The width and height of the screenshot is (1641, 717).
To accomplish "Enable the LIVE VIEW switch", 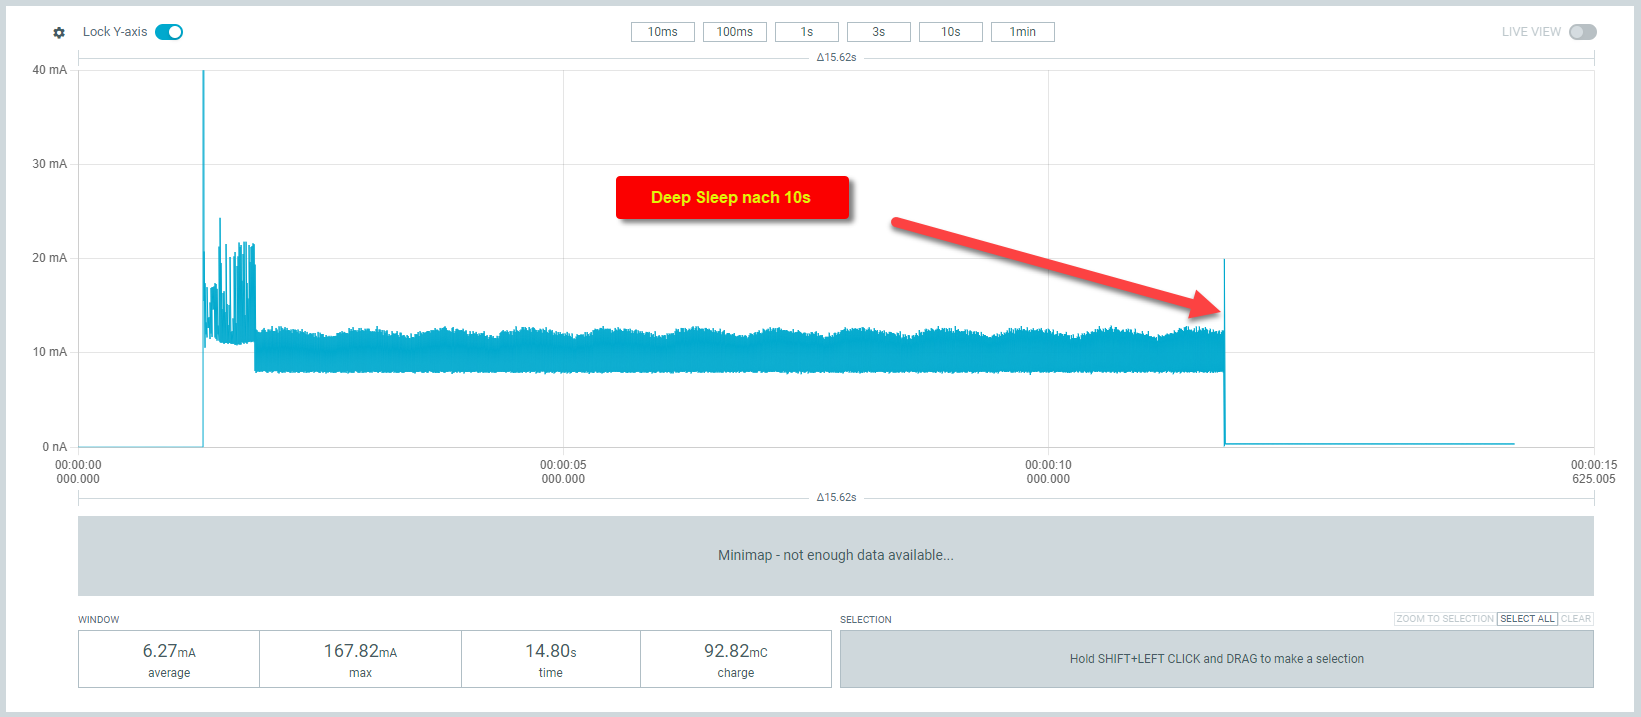I will [1582, 32].
